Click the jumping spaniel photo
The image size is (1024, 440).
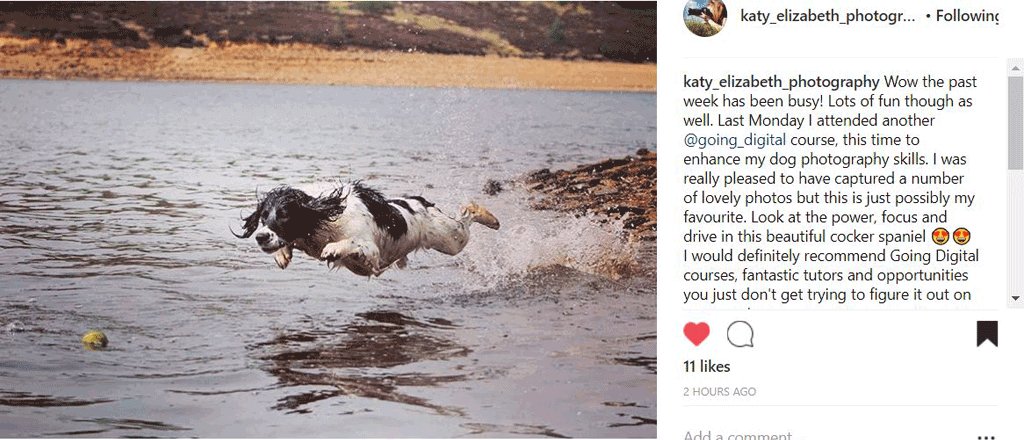tap(328, 219)
